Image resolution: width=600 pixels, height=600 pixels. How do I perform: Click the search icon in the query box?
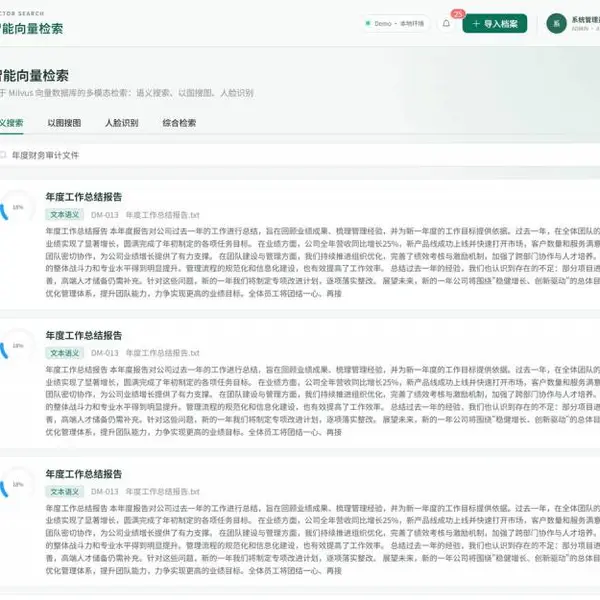[x=3, y=155]
